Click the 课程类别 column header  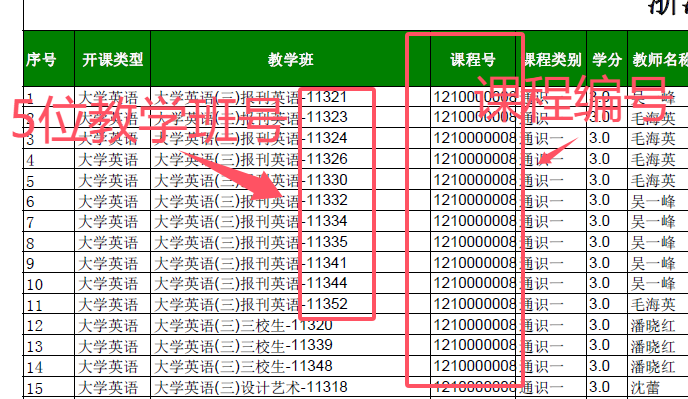pos(552,59)
